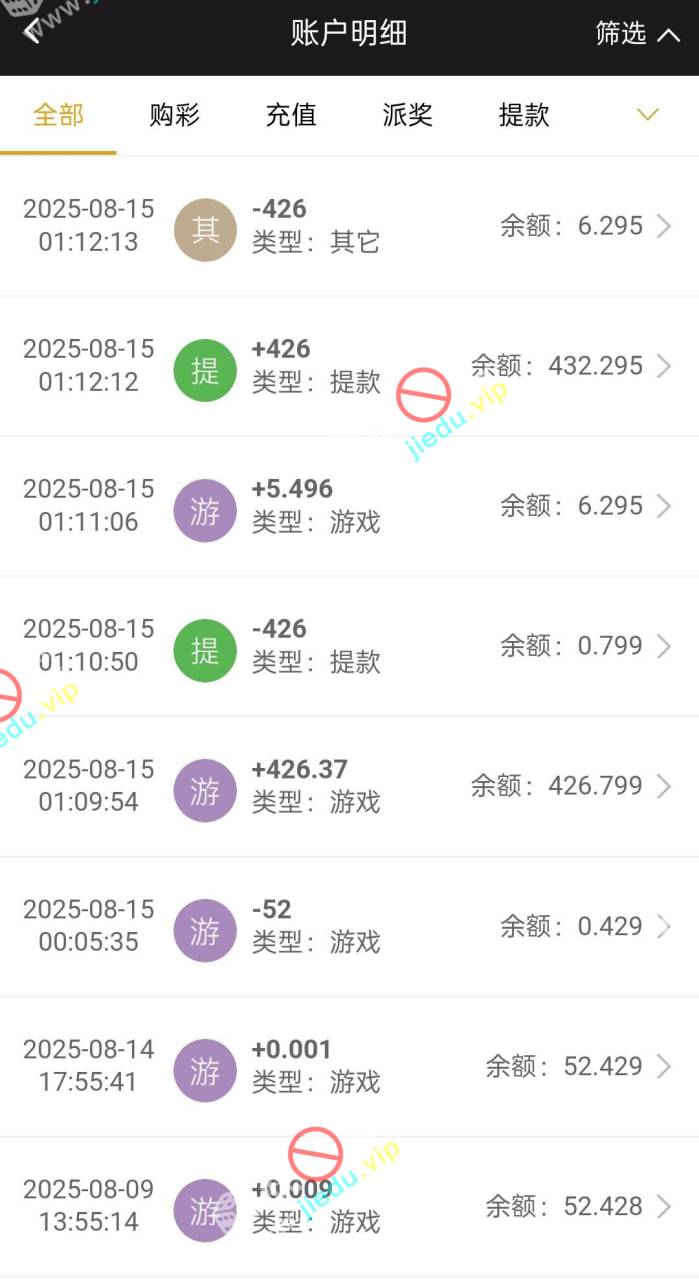The image size is (699, 1280).
Task: Open details arrow for balance 52.429
Action: [x=663, y=1067]
